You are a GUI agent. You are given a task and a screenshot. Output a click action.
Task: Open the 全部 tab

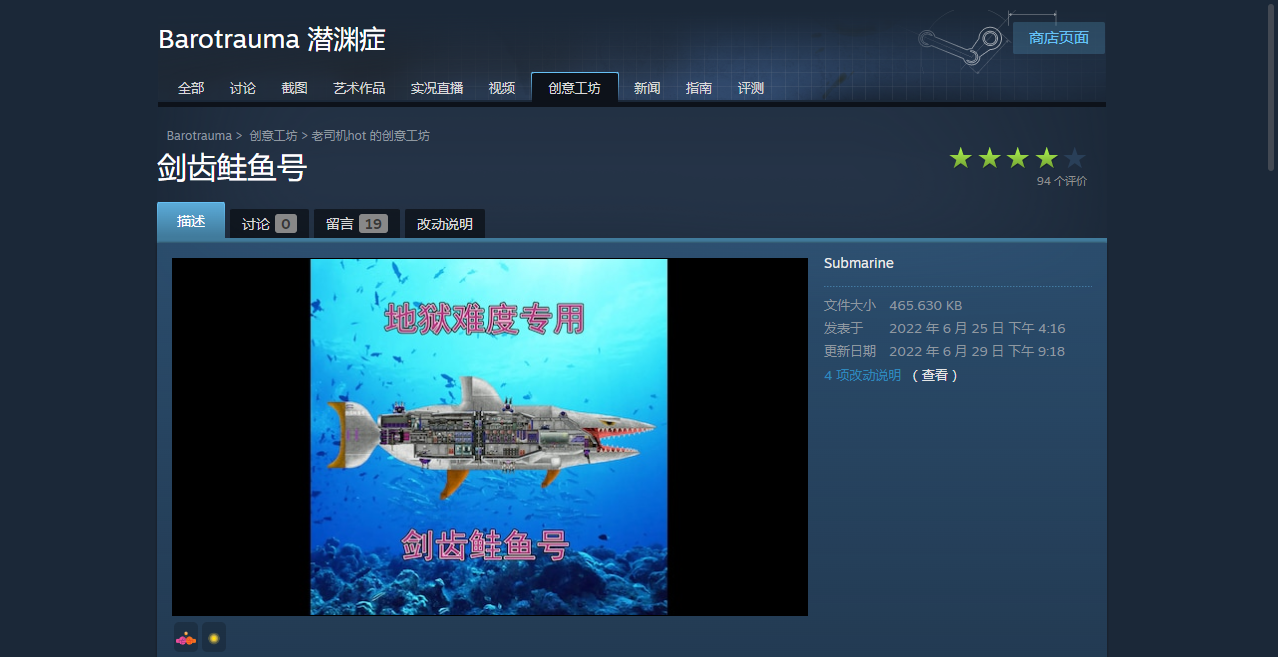click(191, 88)
